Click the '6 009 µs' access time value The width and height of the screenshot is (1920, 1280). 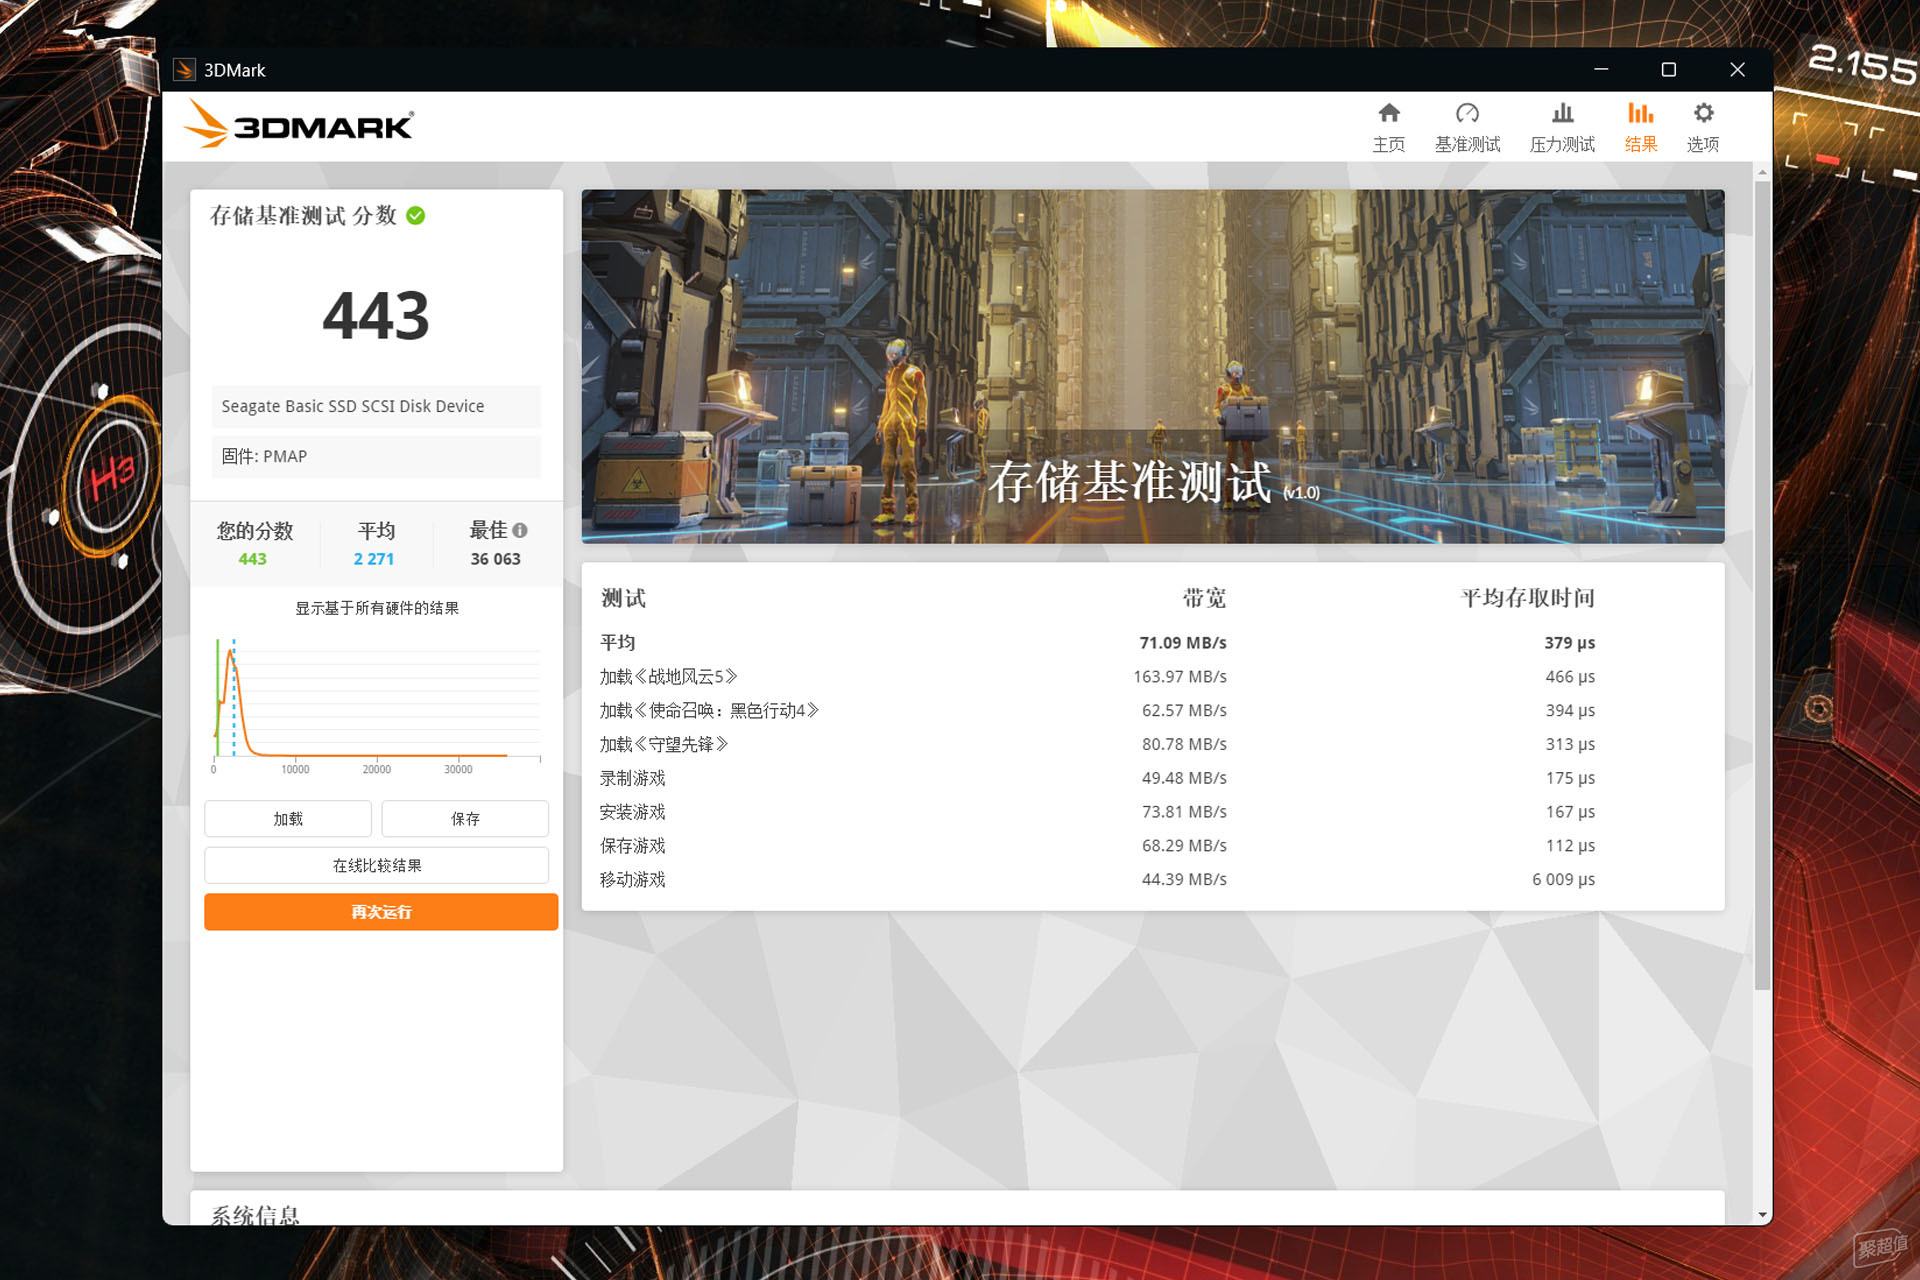click(1563, 880)
